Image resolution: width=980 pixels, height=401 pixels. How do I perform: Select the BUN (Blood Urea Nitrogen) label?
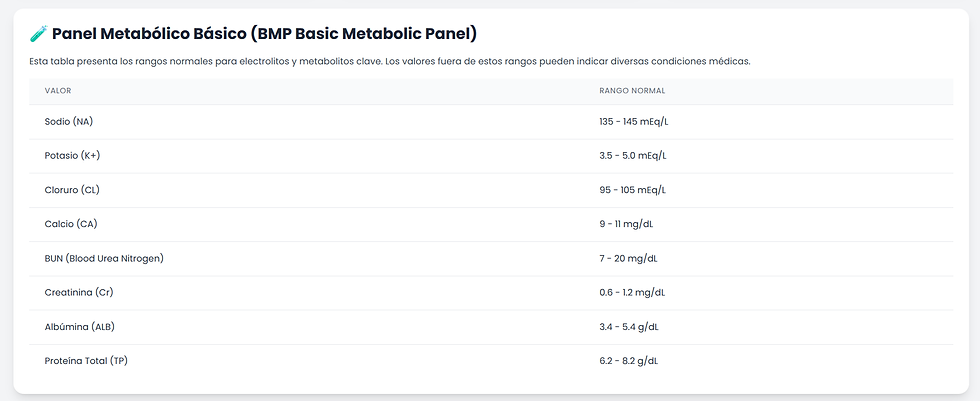tap(104, 258)
